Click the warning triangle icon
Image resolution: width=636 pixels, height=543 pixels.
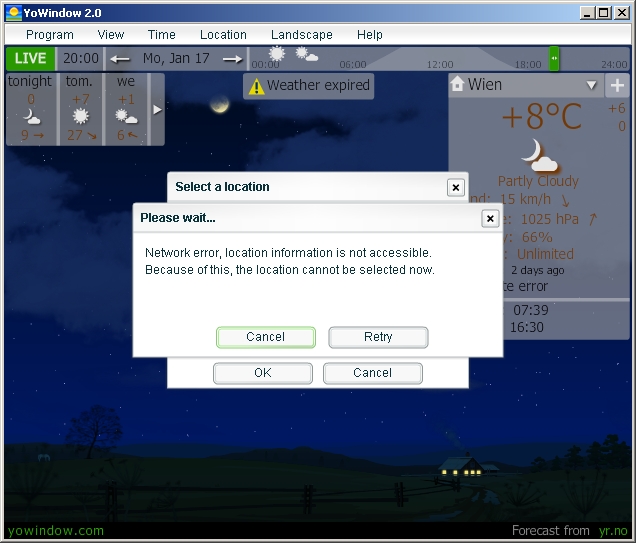(256, 86)
